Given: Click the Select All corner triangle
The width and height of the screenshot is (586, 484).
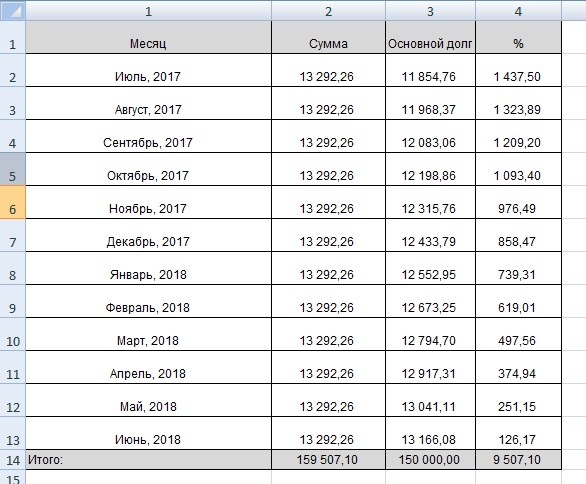Looking at the screenshot, I should coord(12,11).
